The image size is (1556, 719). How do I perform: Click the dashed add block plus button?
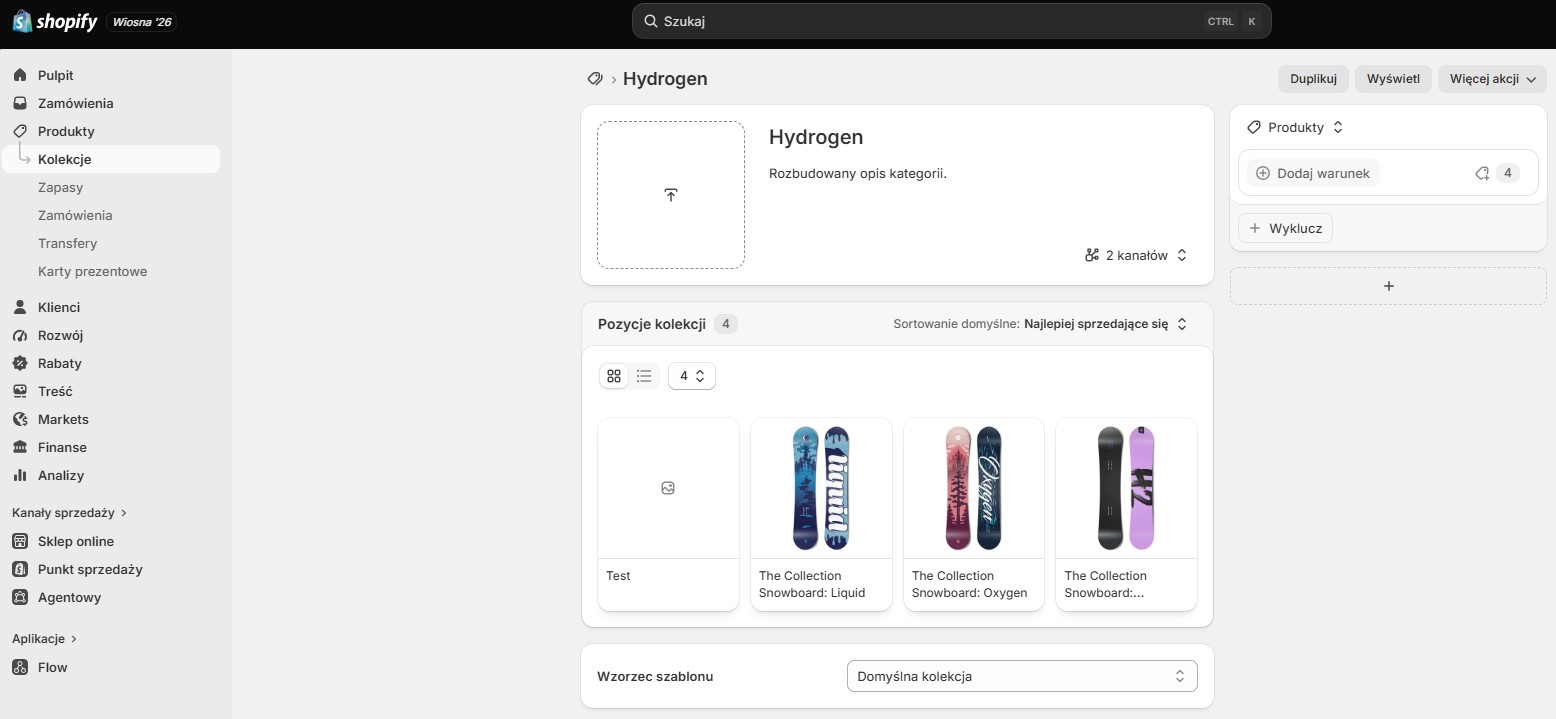point(1388,286)
